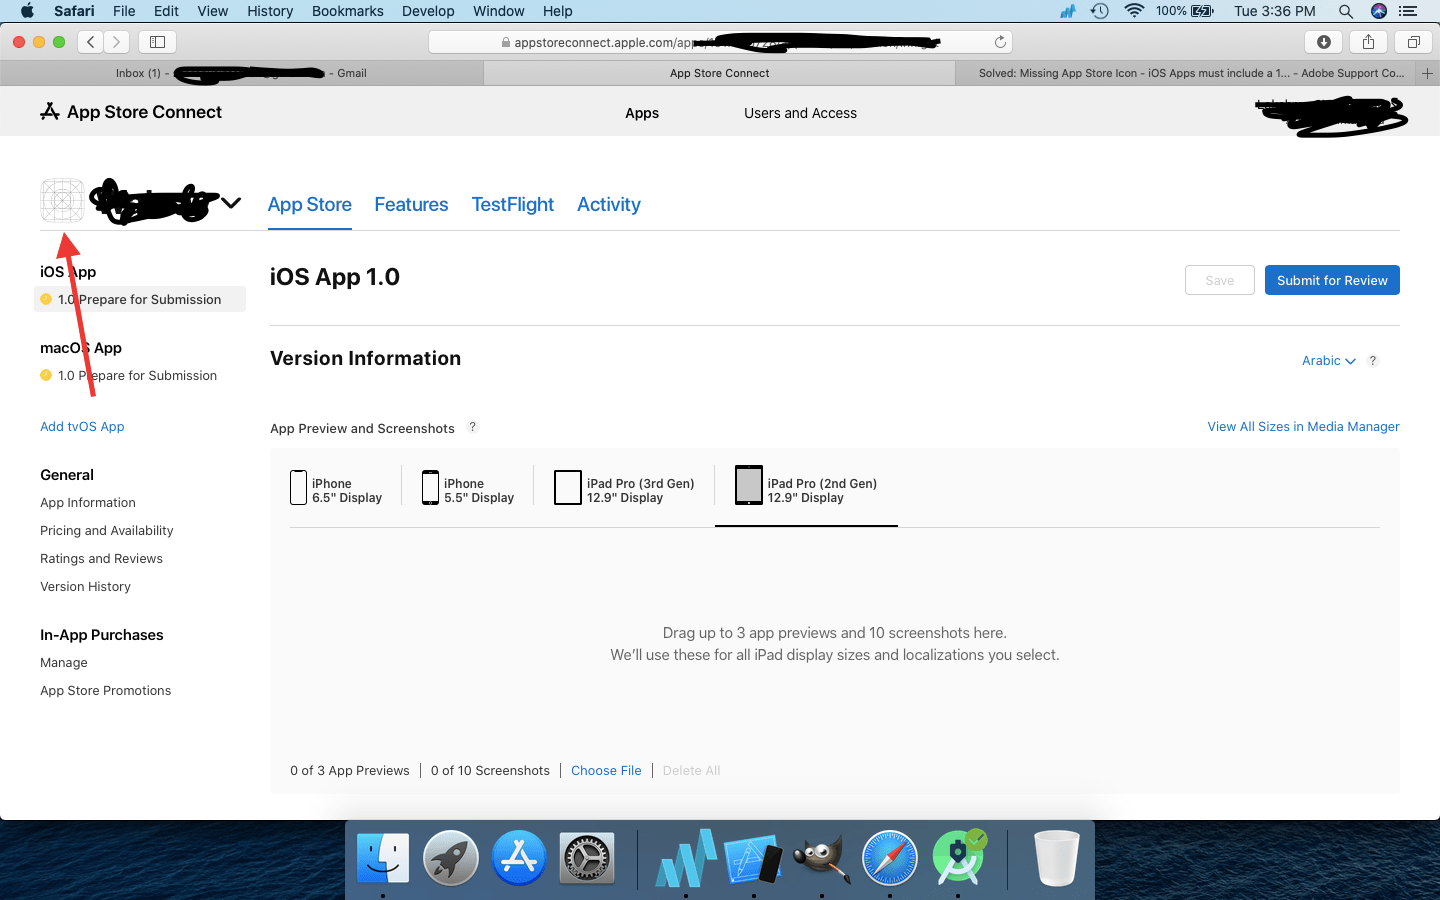
Task: Click the Save button
Action: [1220, 280]
